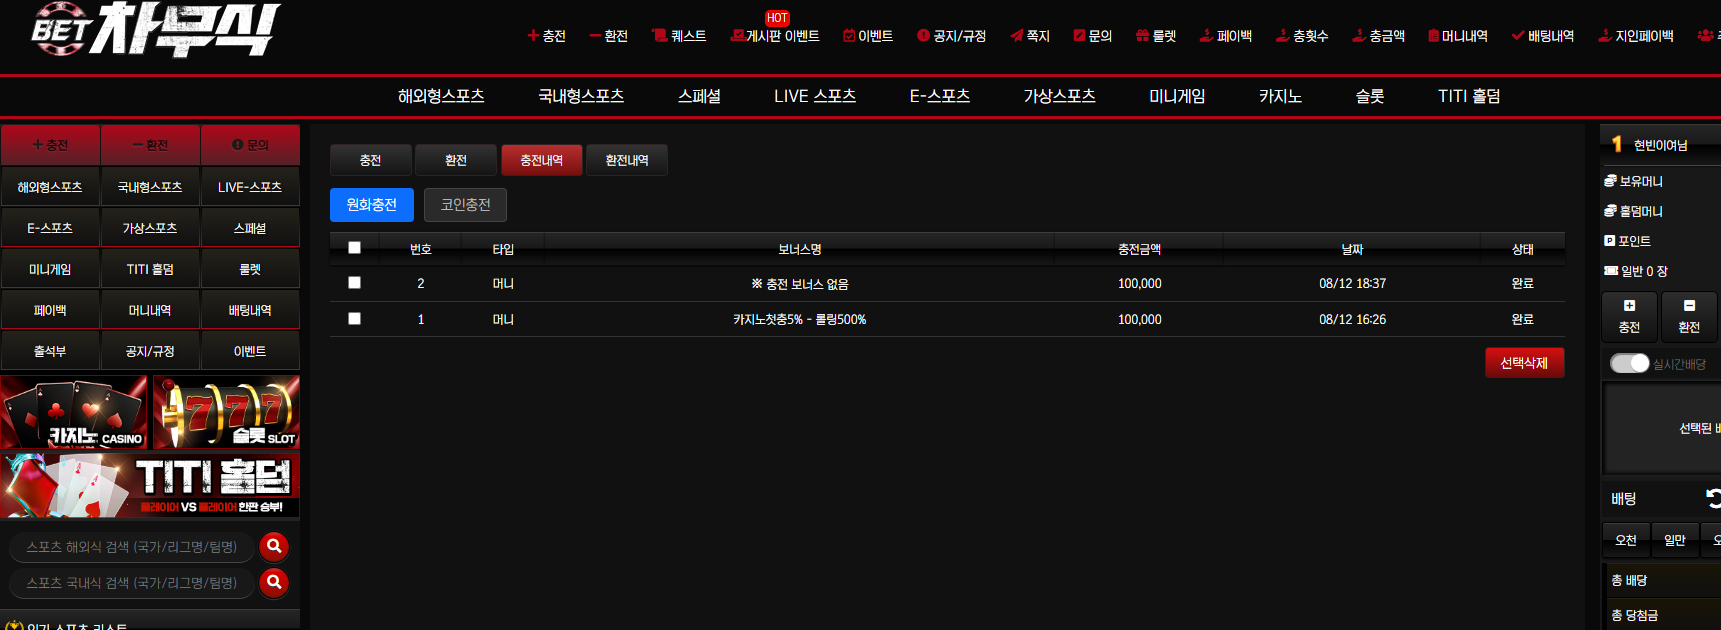Click the red search icon for 해외식 search

coord(274,546)
